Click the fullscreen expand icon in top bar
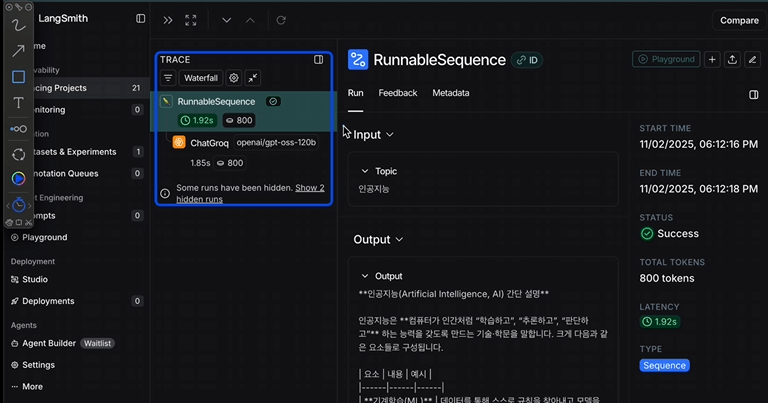The image size is (768, 403). (x=191, y=20)
